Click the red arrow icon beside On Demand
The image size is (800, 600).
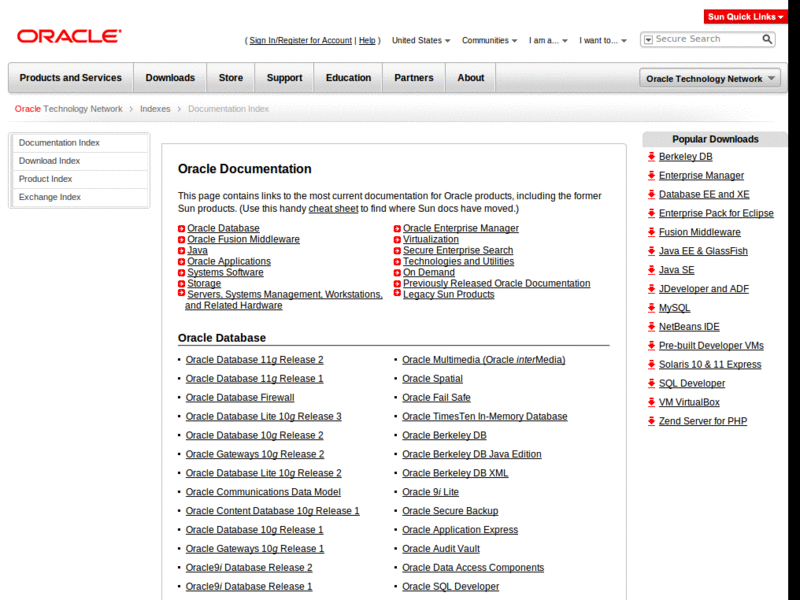coord(397,273)
